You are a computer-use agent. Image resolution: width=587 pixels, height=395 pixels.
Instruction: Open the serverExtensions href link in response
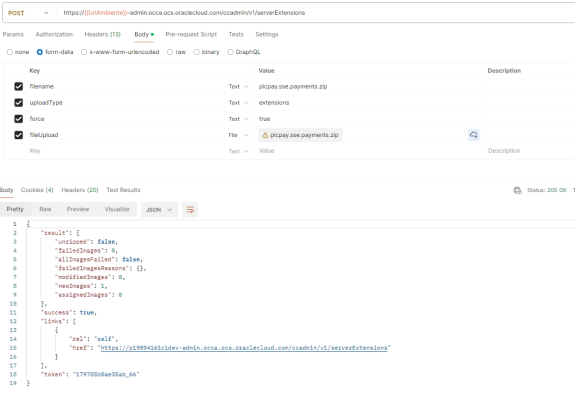[244, 348]
